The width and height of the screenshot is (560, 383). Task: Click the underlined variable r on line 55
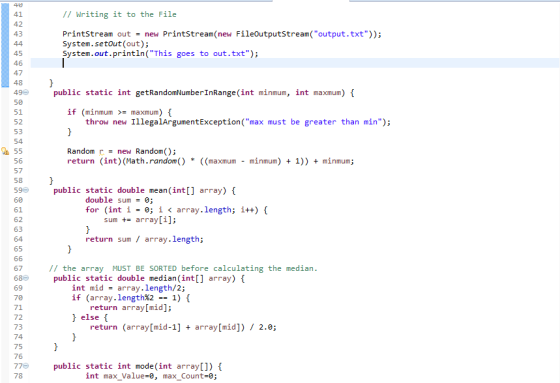101,151
